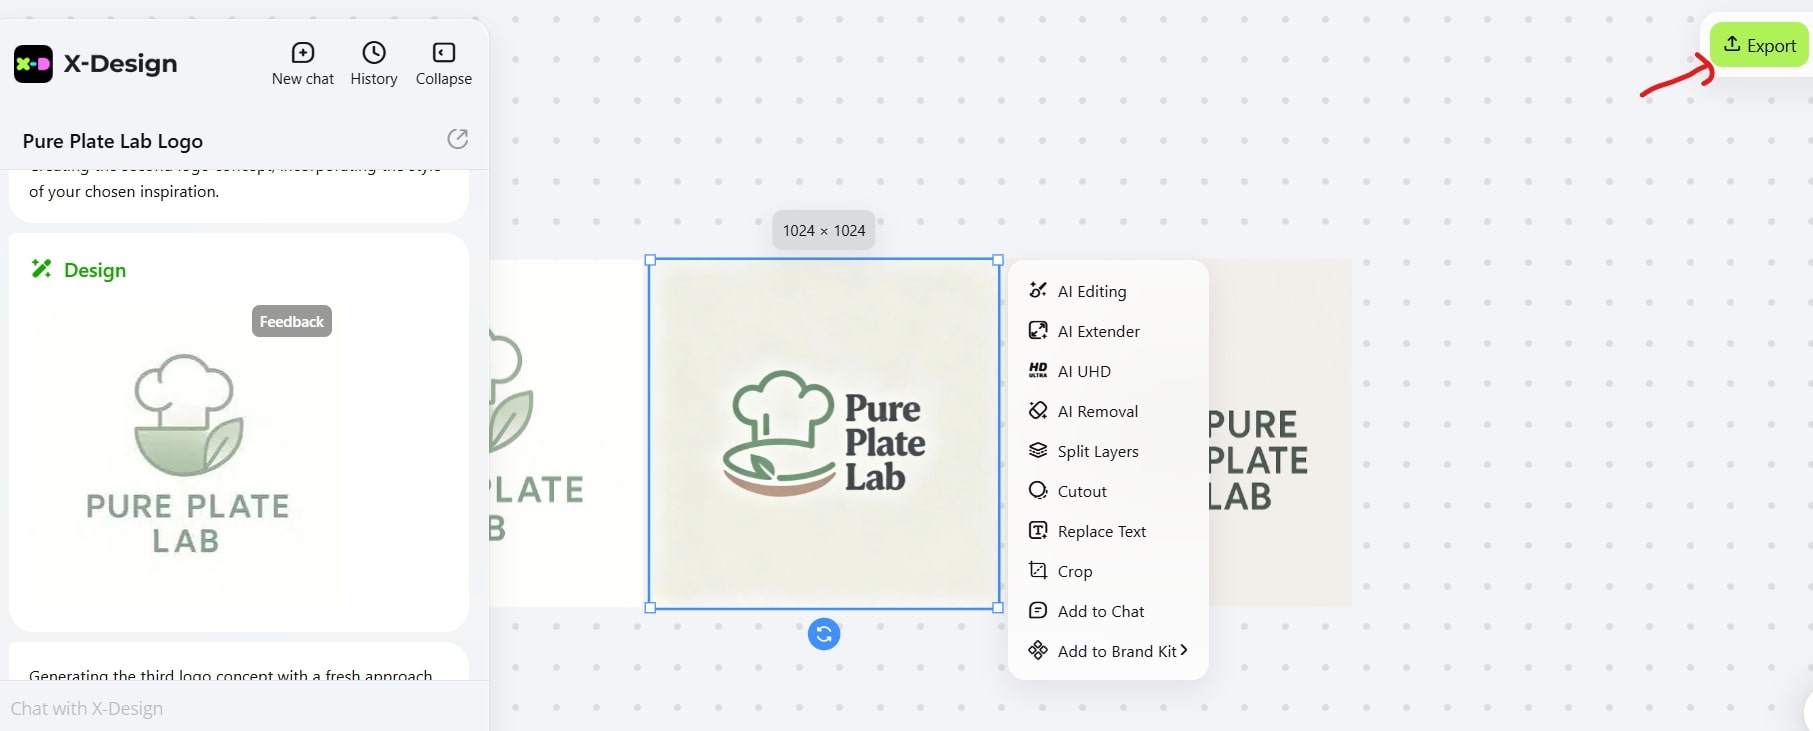Select AI Extender option
The image size is (1813, 731).
click(1098, 331)
